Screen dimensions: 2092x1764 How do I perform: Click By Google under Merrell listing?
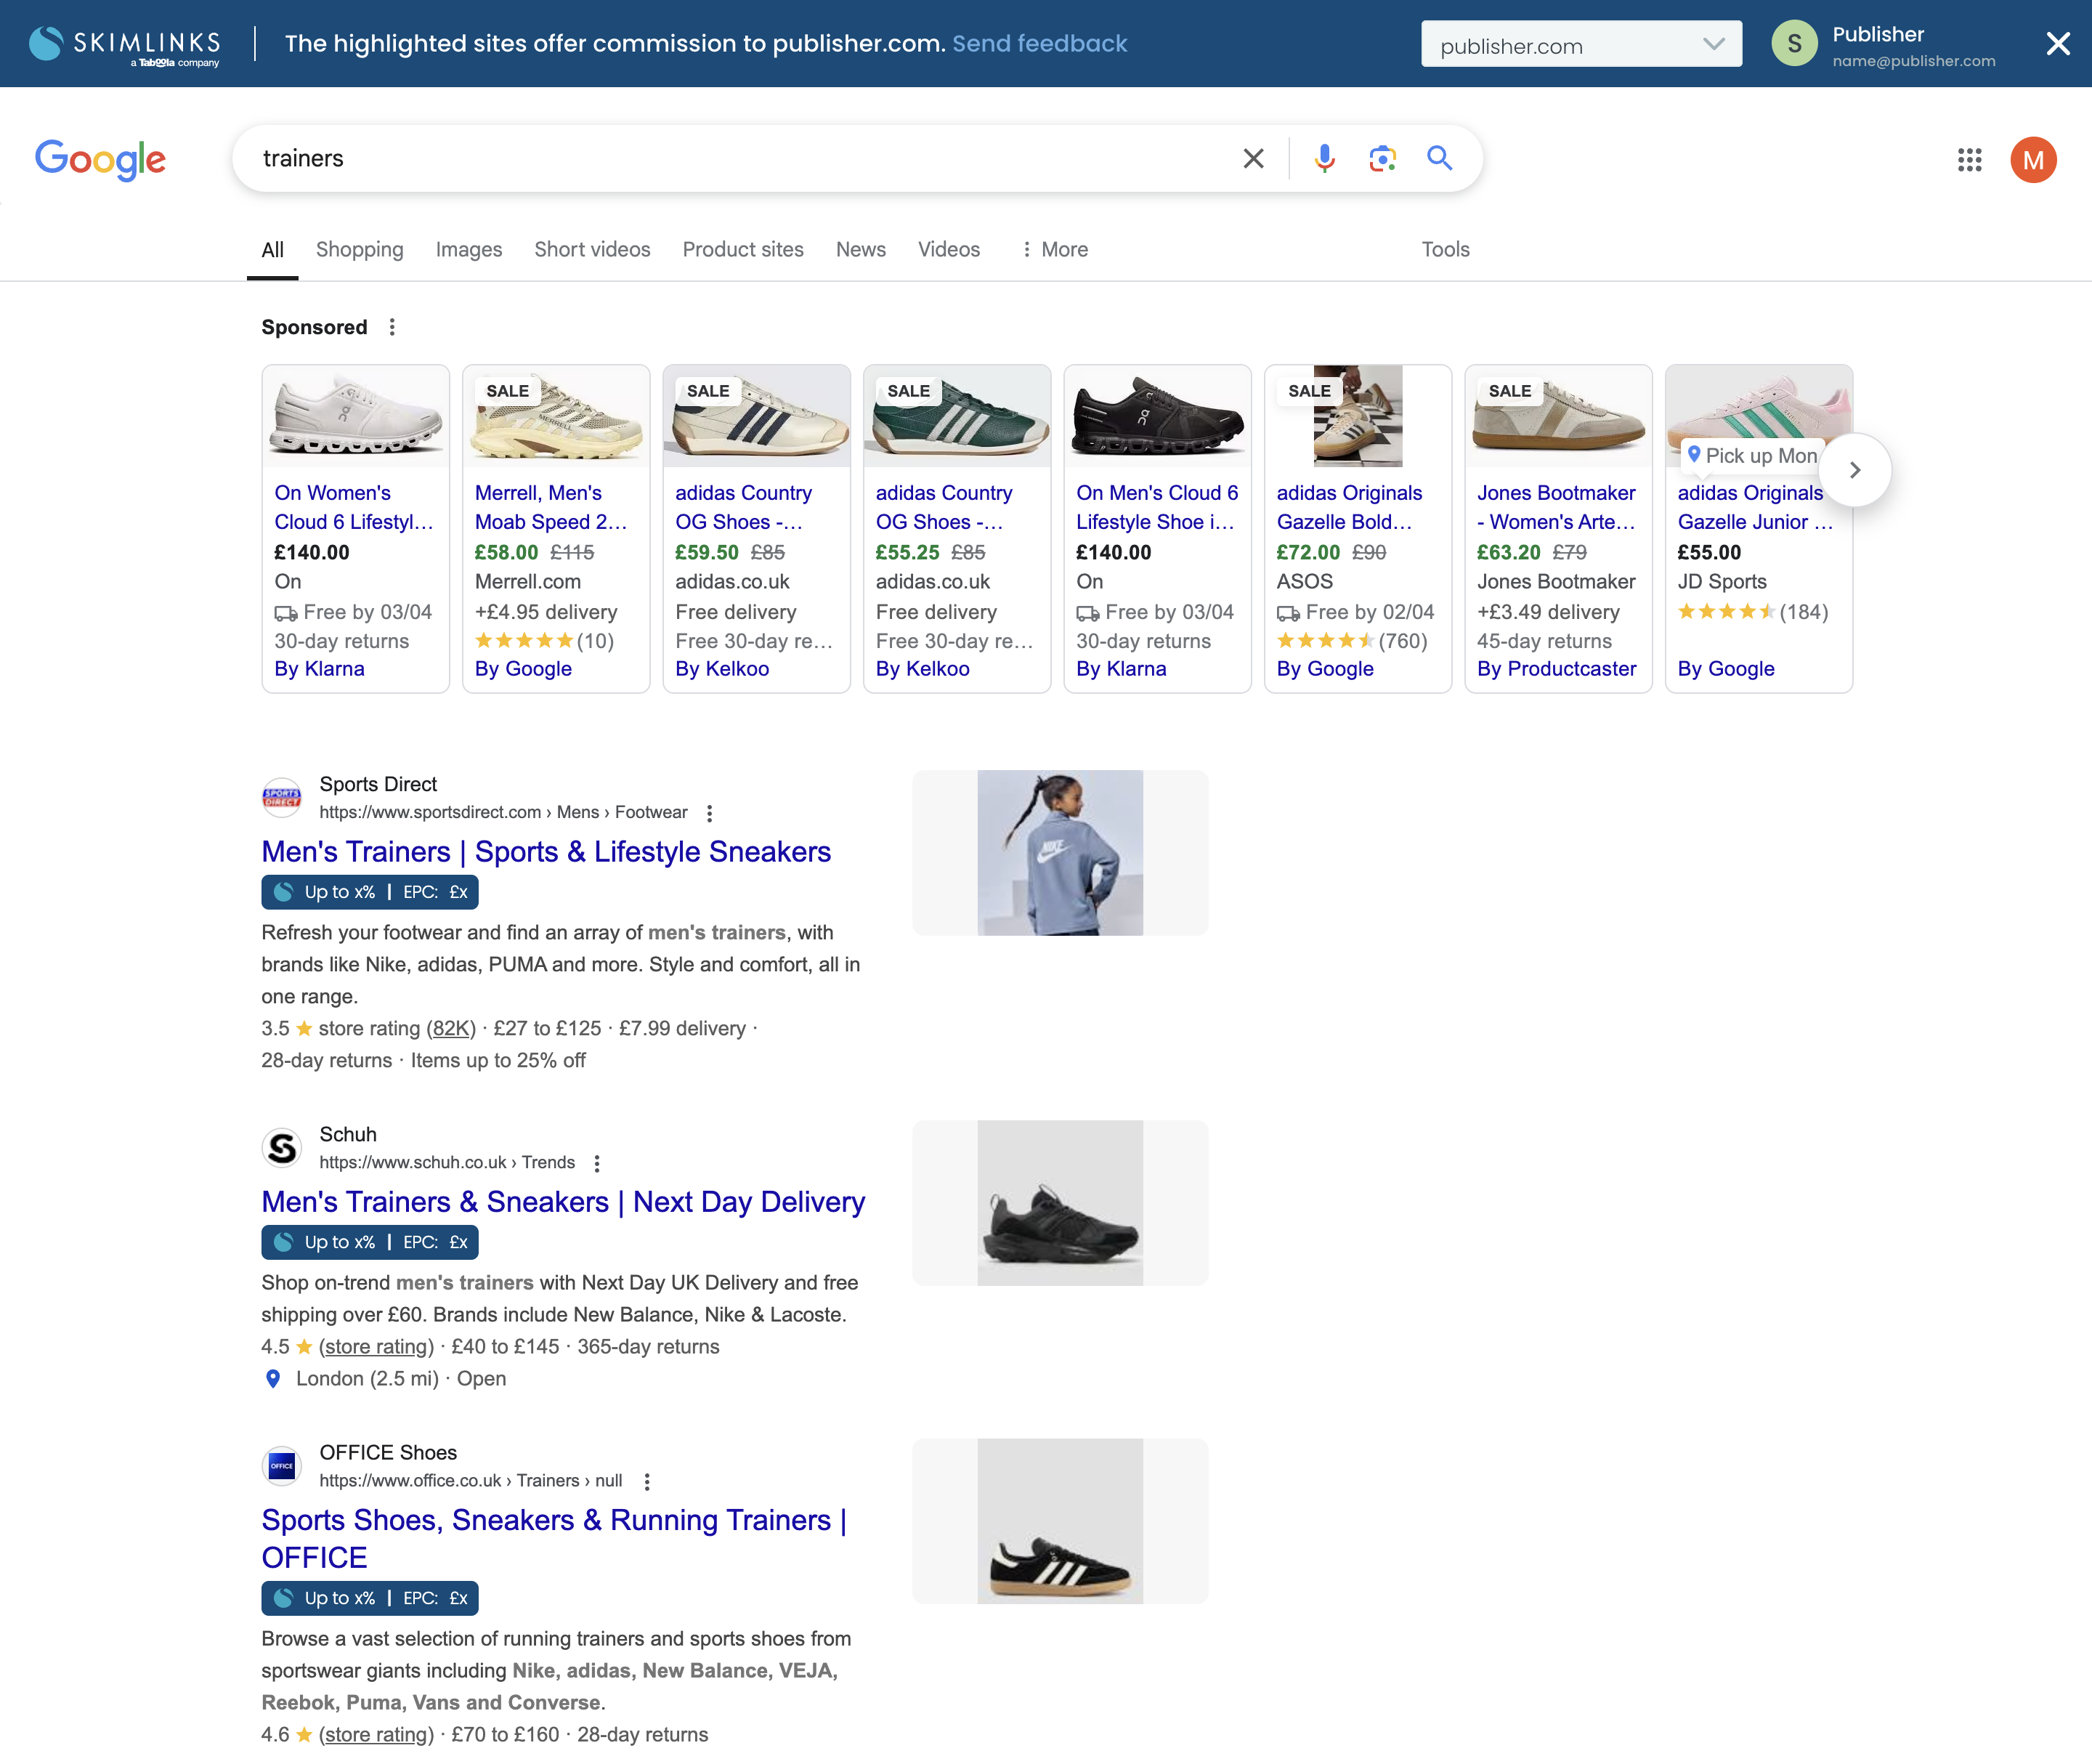coord(523,669)
